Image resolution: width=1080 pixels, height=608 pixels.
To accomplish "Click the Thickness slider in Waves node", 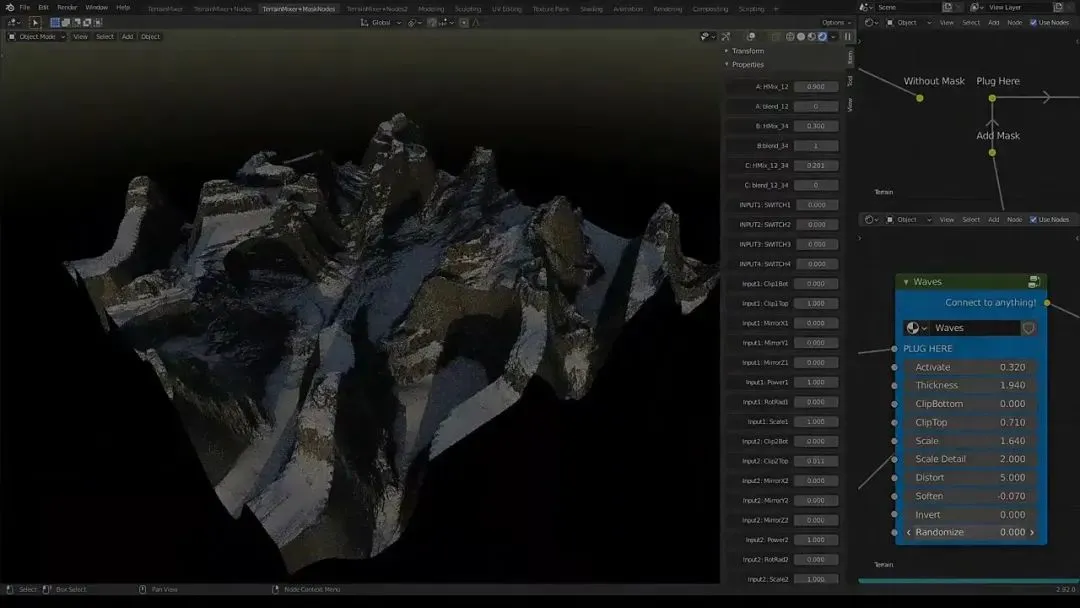I will click(x=970, y=386).
